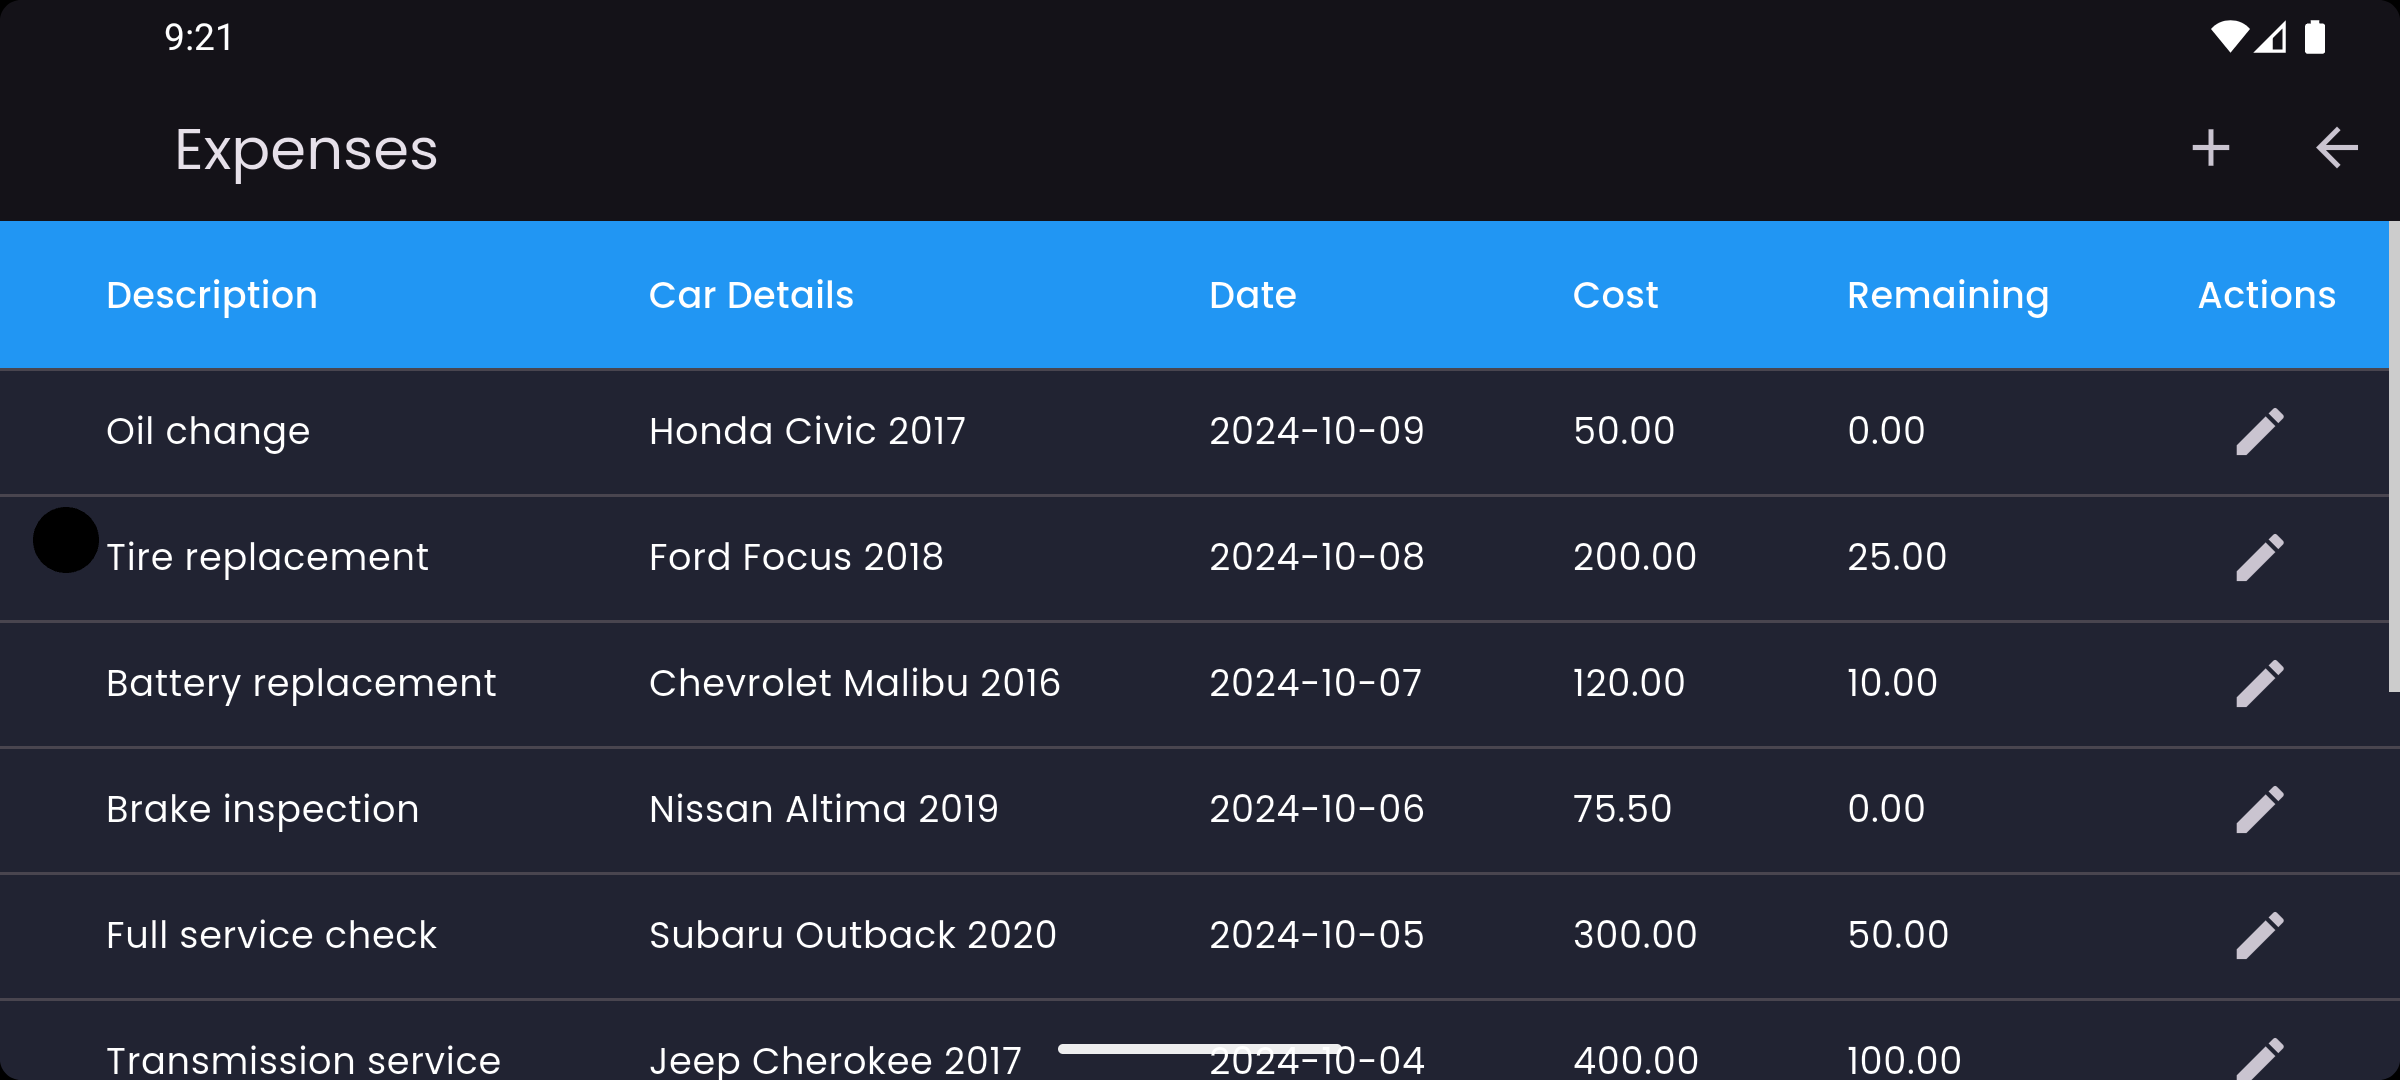
Task: Open the Expenses title heading
Action: point(305,147)
